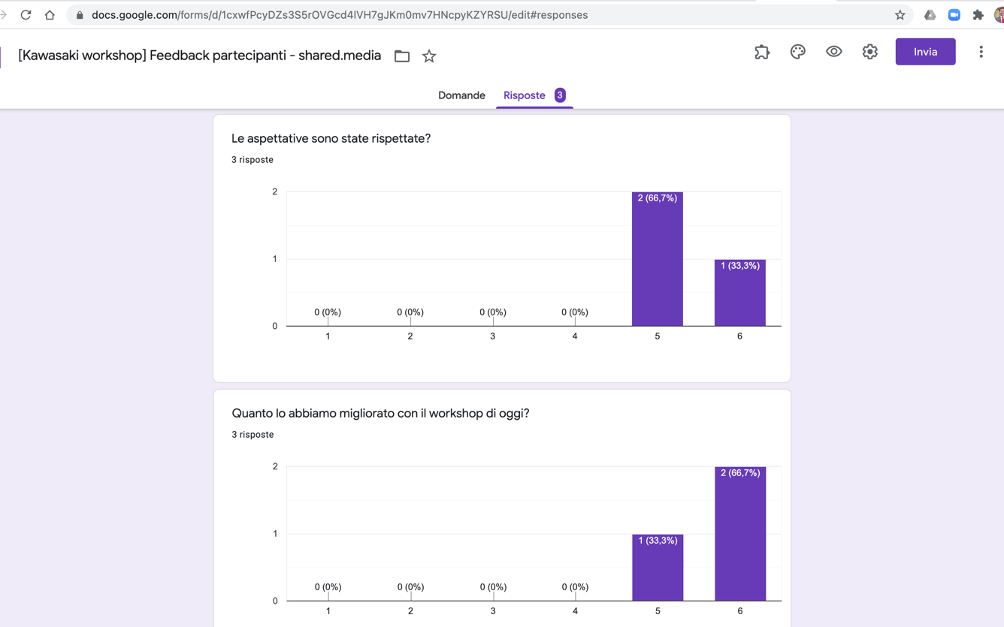The height and width of the screenshot is (627, 1004).
Task: Open the Zoom extension icon
Action: pyautogui.click(x=954, y=15)
